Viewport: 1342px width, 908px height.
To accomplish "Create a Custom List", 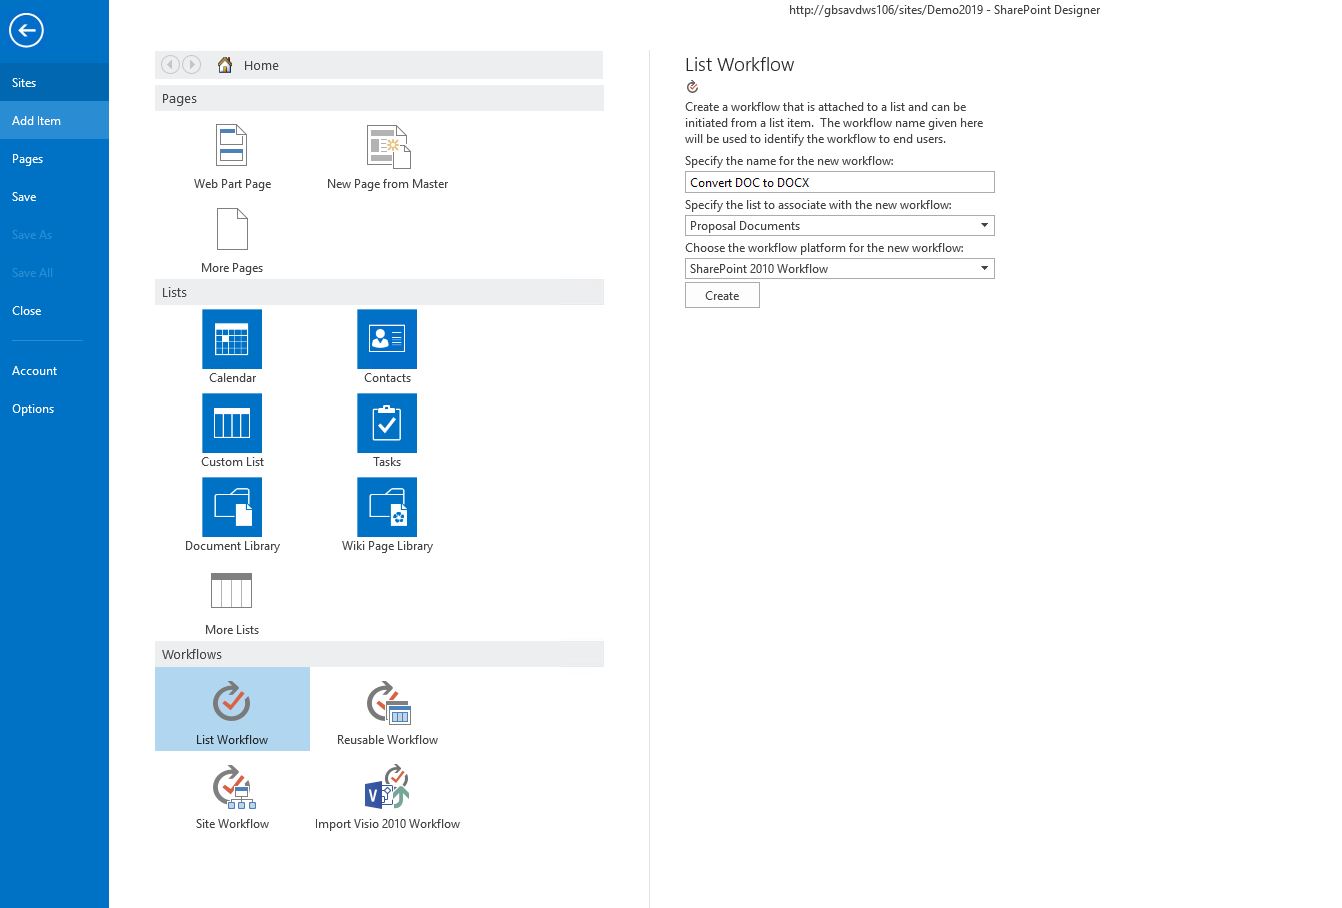I will (x=232, y=424).
